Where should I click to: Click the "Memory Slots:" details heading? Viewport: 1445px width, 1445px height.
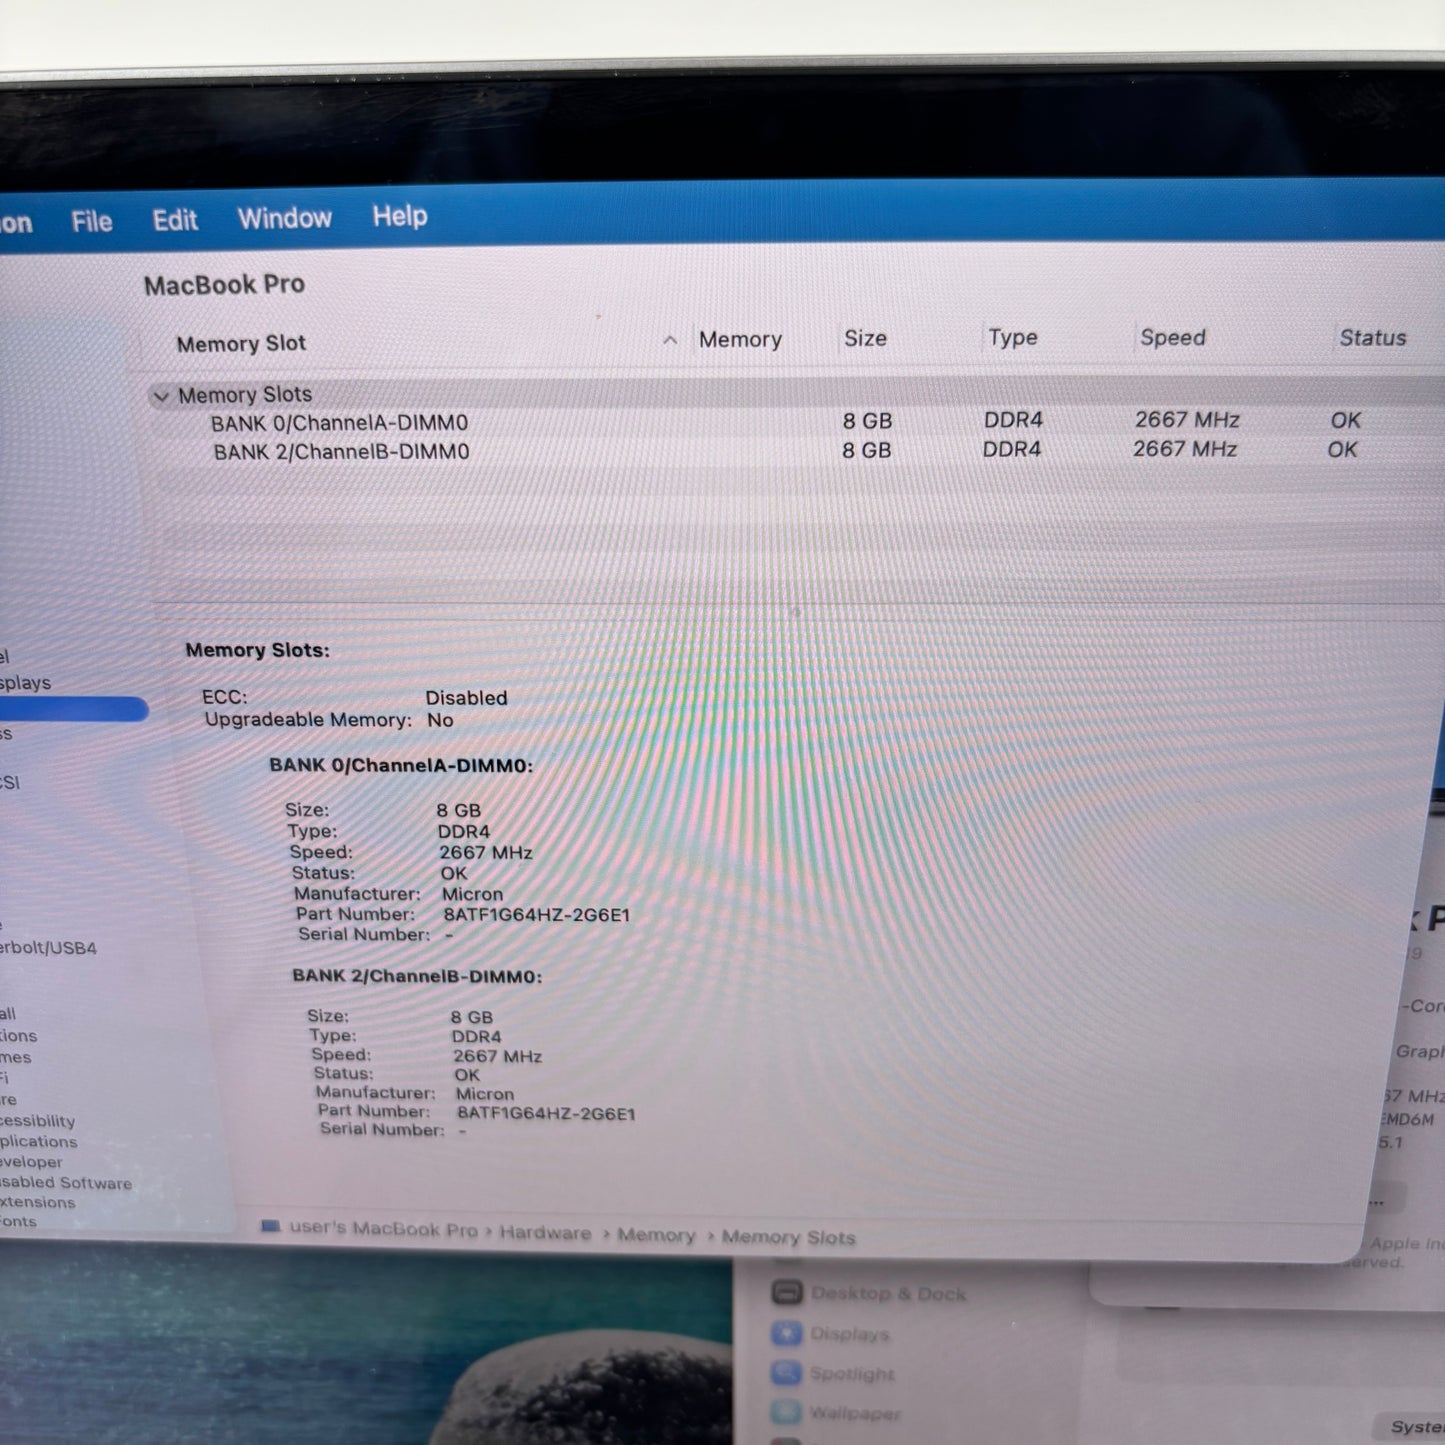coord(257,650)
